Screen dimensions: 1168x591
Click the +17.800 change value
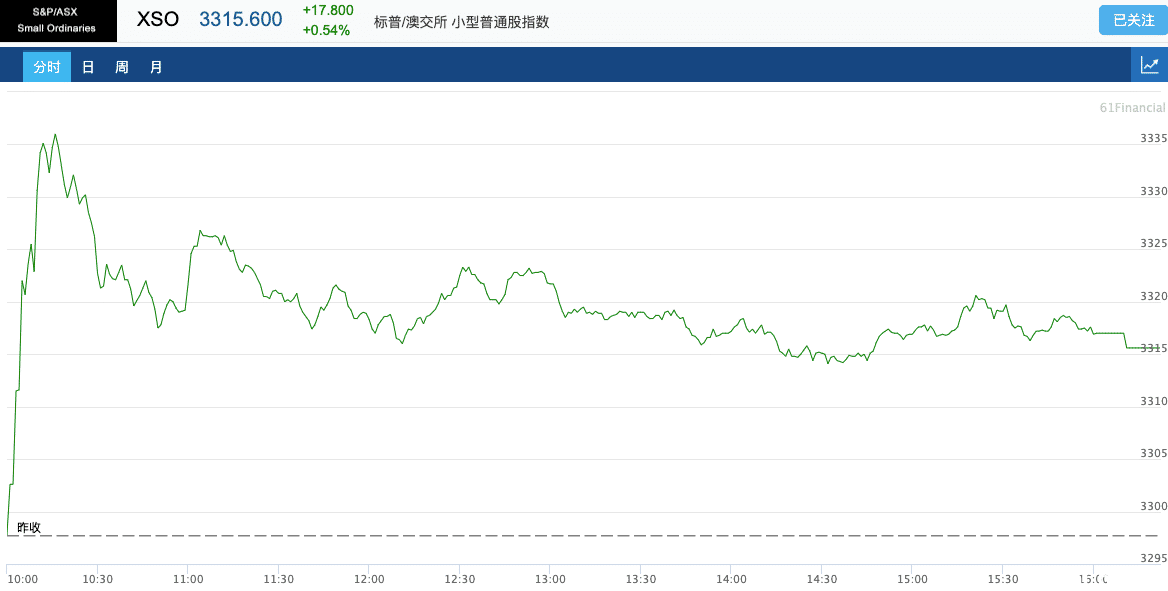coord(328,10)
